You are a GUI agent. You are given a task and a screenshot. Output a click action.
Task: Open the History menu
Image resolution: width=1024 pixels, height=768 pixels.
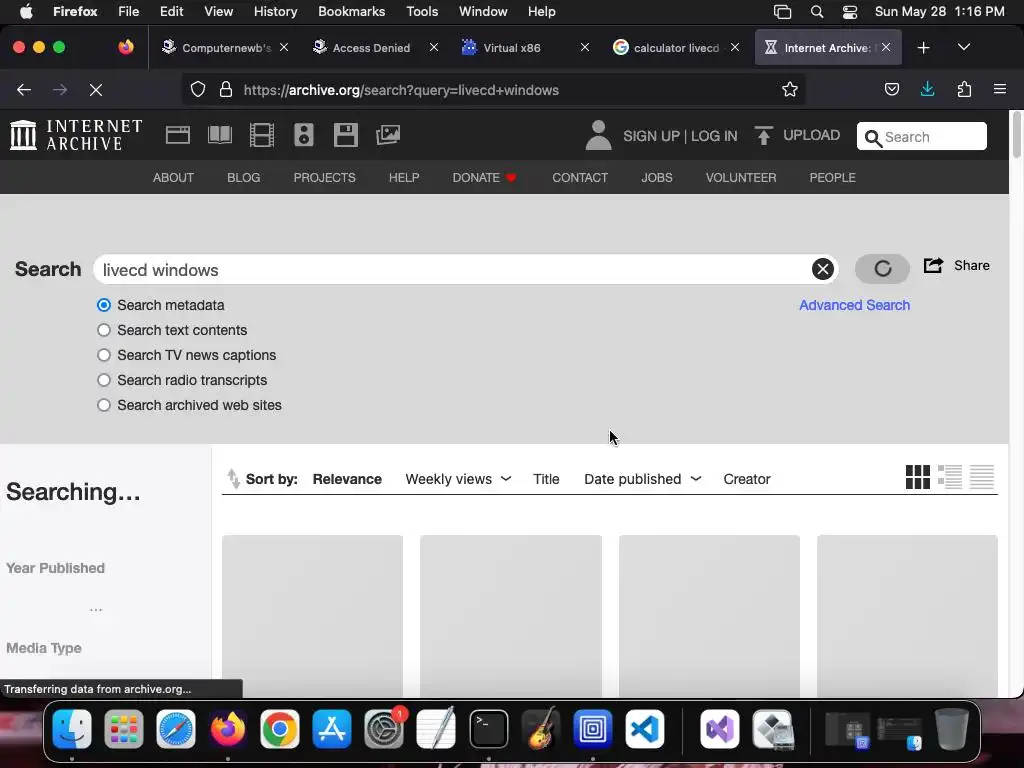(x=275, y=11)
